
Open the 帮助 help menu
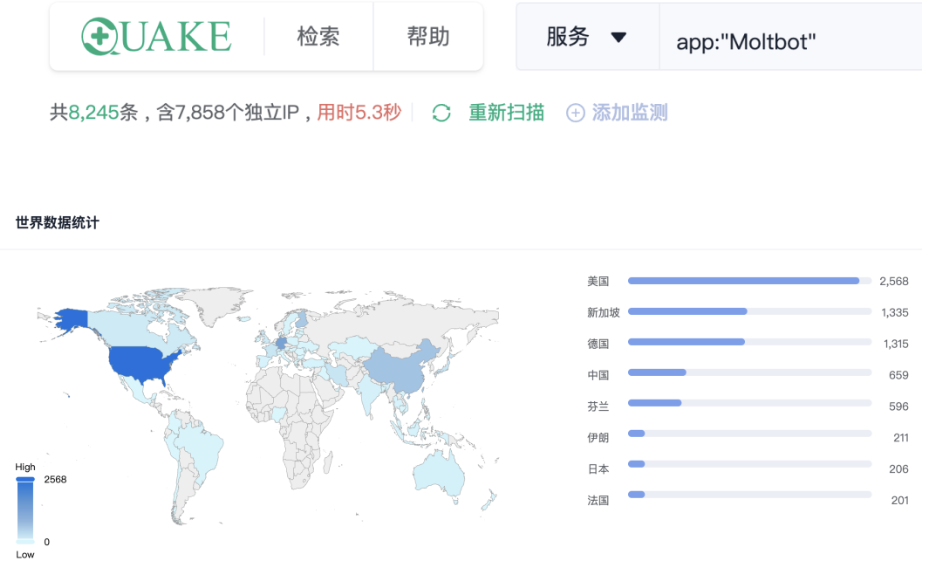pyautogui.click(x=428, y=37)
